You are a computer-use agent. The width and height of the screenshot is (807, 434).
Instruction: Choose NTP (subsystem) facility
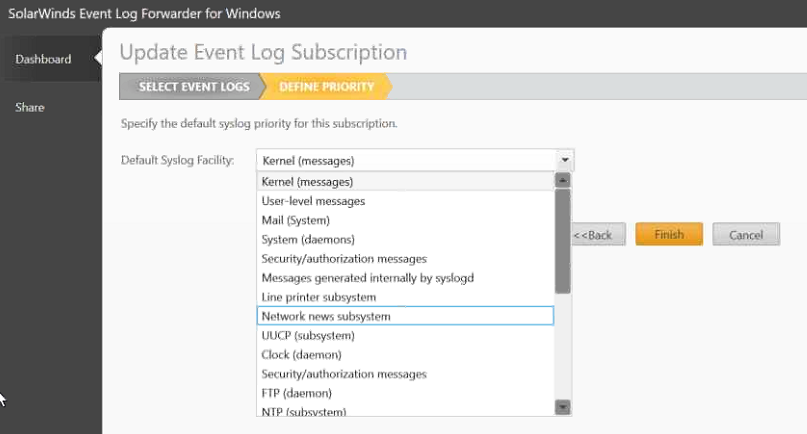[x=406, y=411]
